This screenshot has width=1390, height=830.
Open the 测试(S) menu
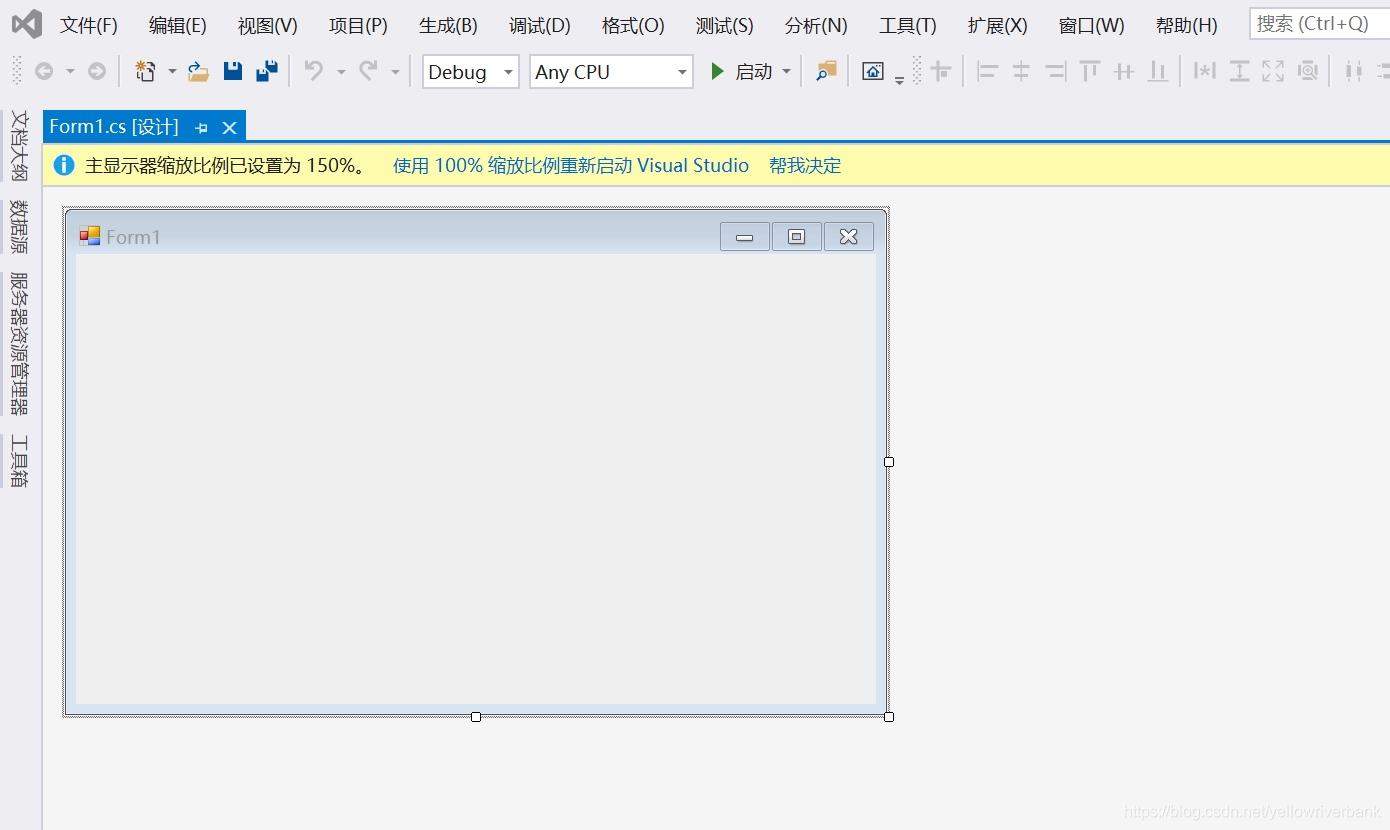pos(724,25)
